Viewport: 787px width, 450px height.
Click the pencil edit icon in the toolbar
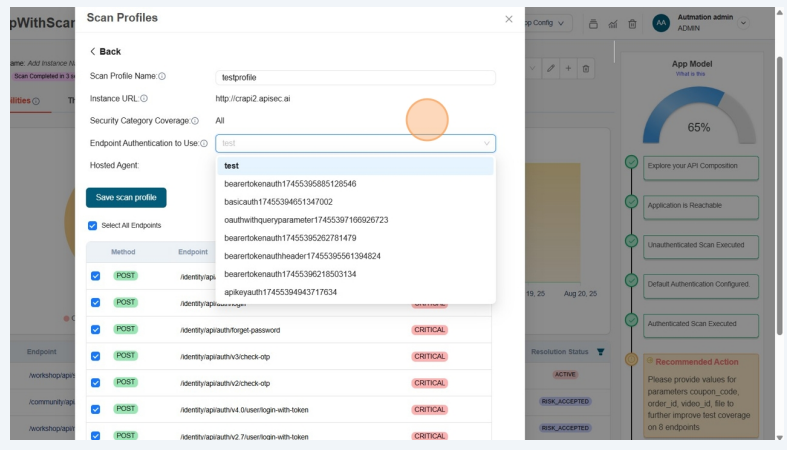pos(550,68)
